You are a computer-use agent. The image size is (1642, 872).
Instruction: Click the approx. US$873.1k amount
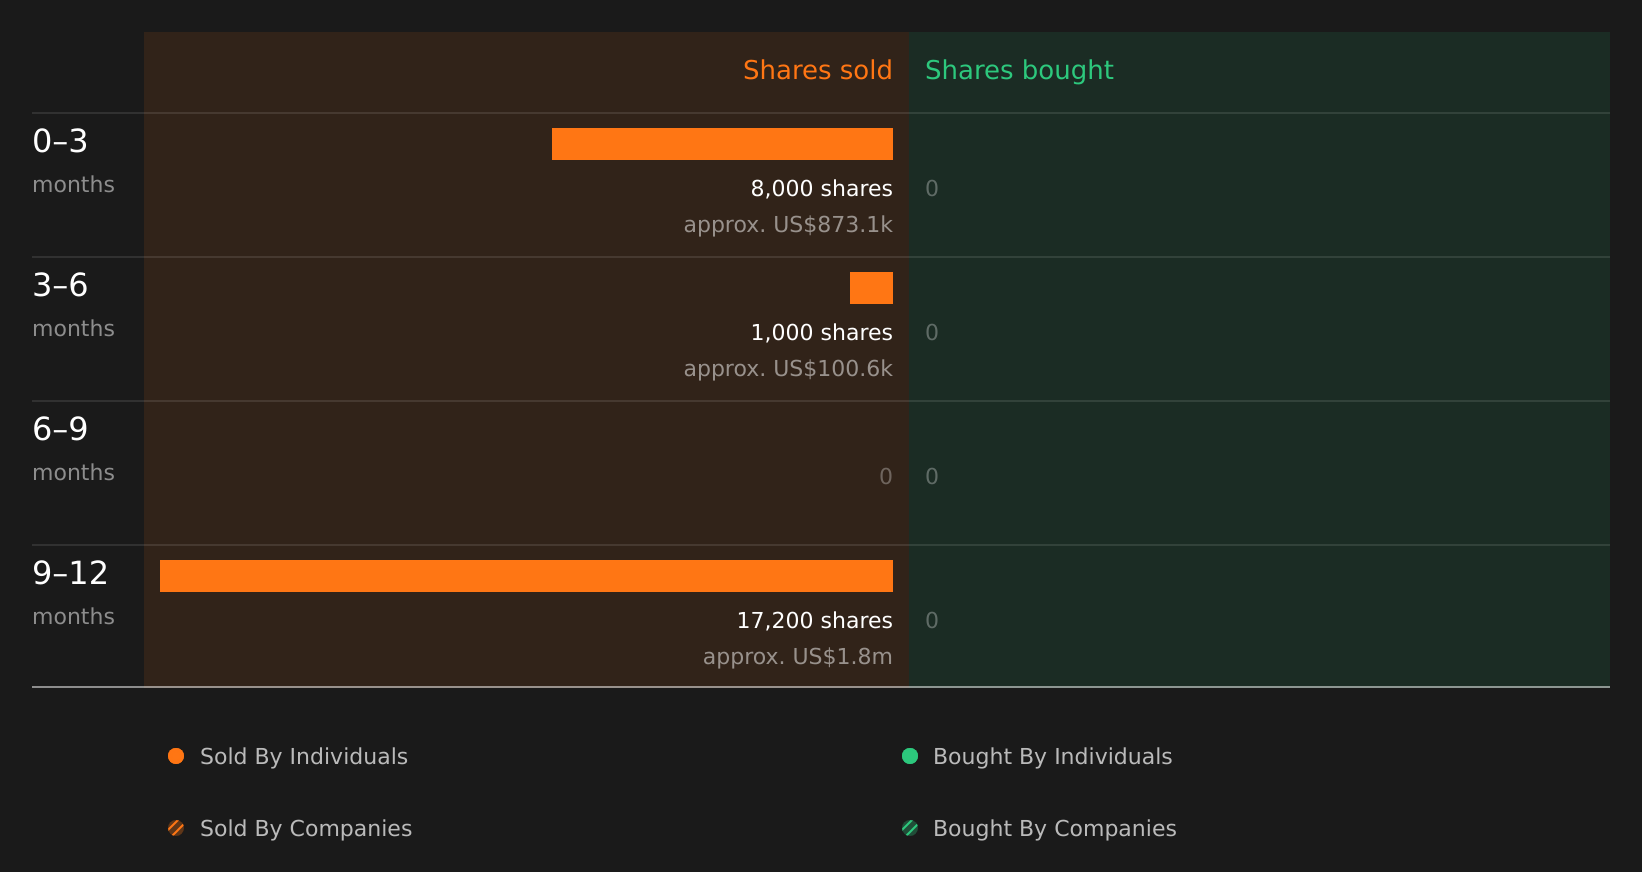[788, 225]
